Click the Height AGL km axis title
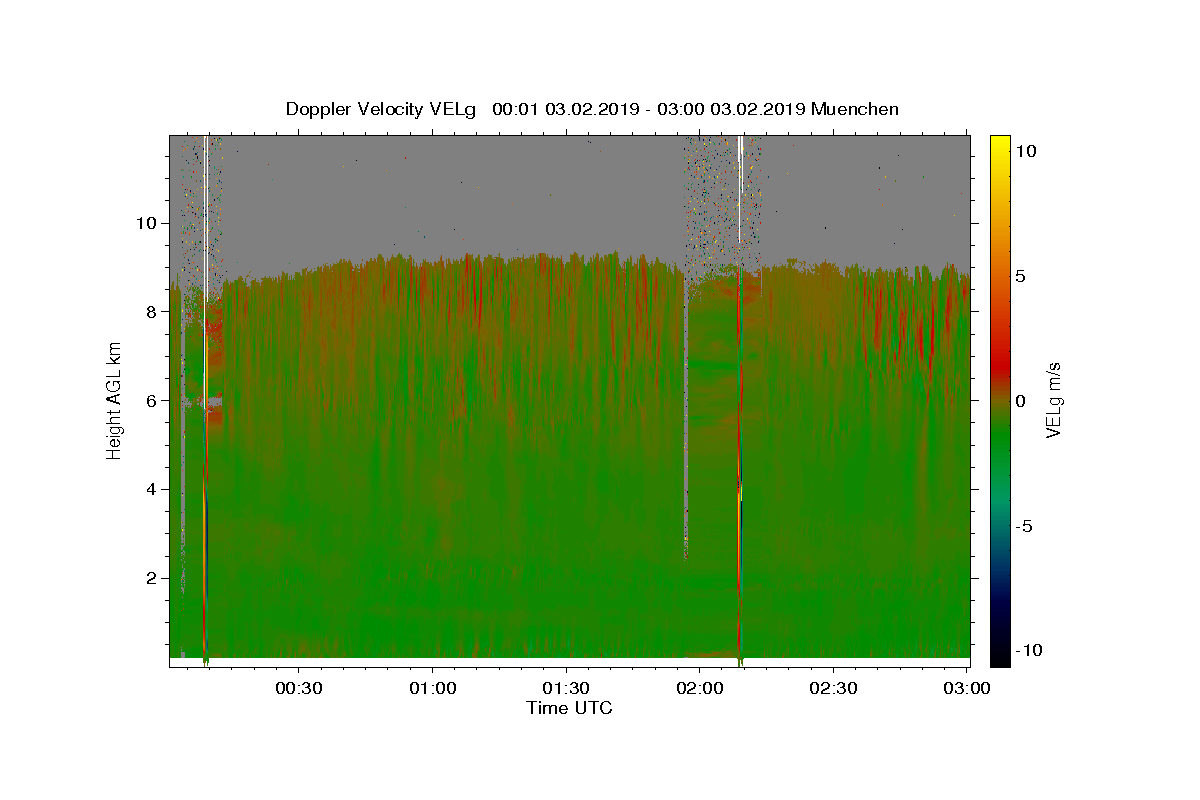This screenshot has width=1200, height=800. coord(114,400)
